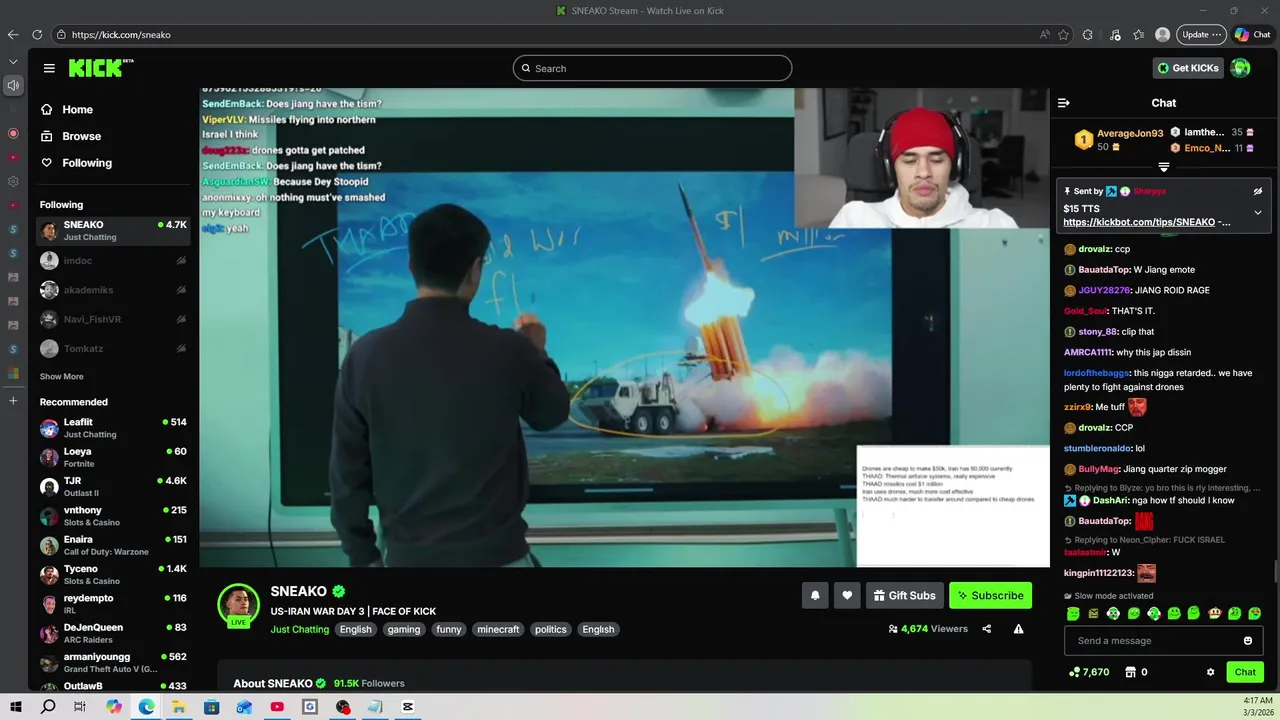Click the Gift Subs button

904,595
